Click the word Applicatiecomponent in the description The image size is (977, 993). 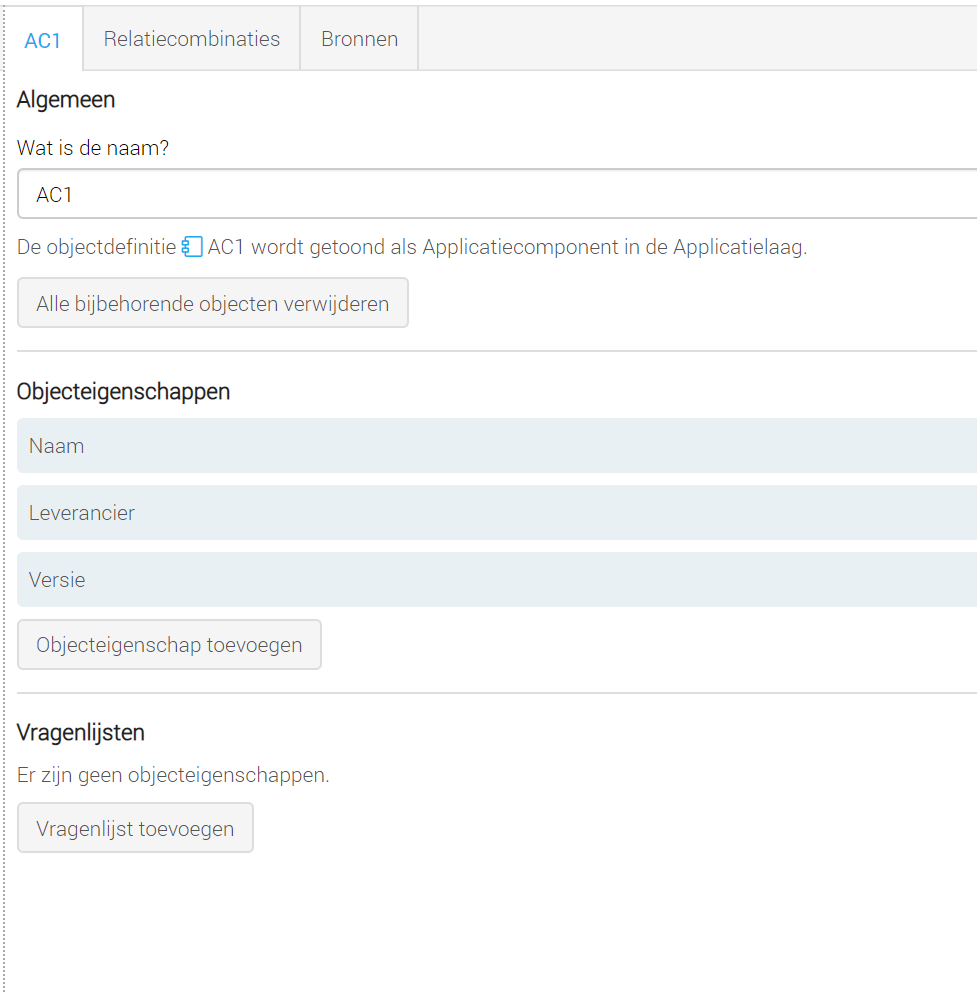(520, 247)
